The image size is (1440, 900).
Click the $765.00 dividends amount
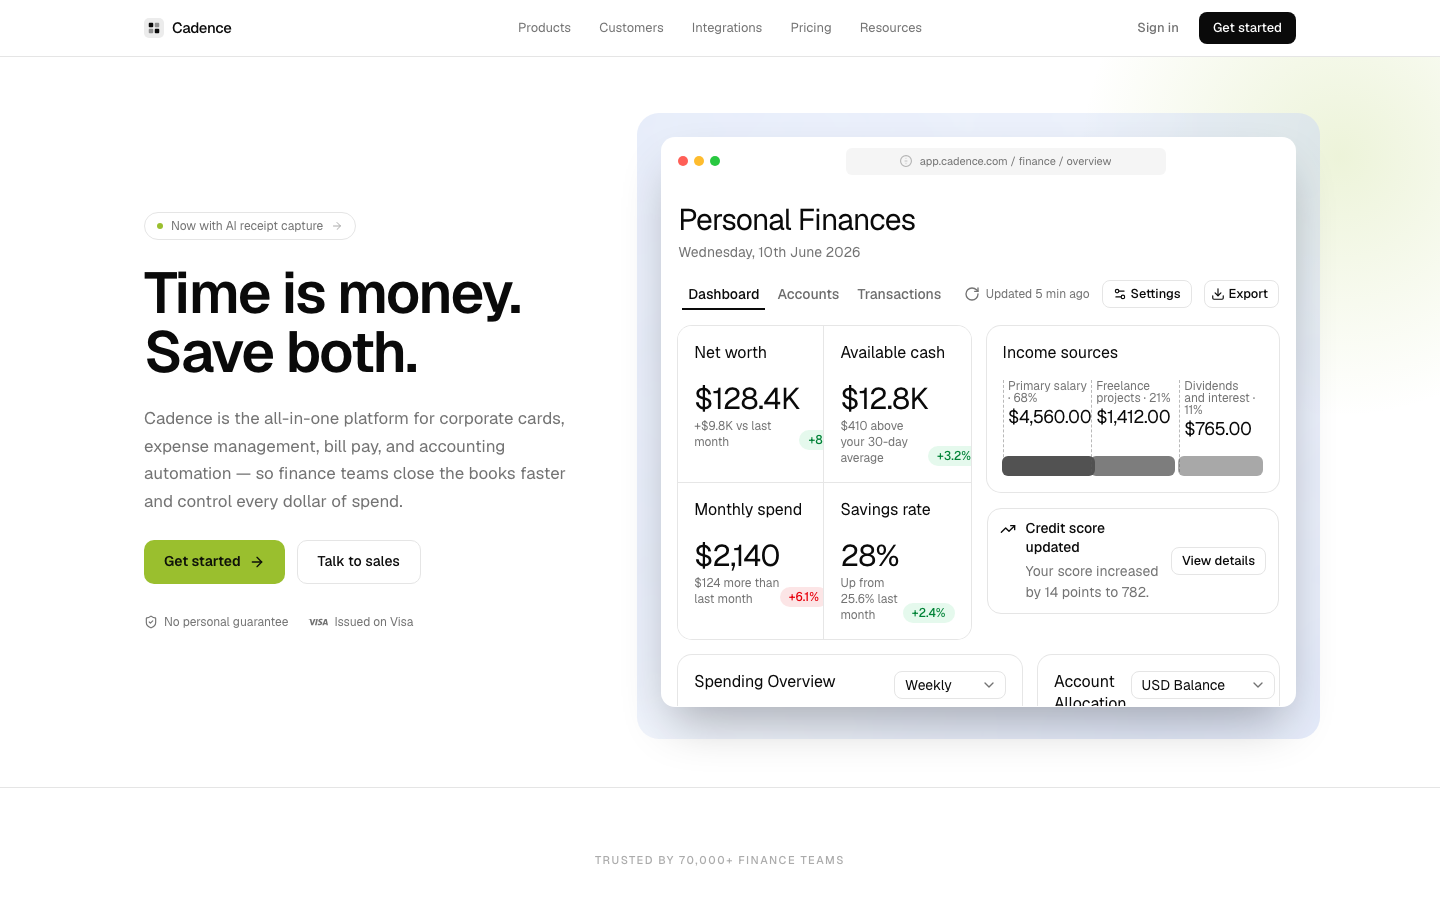point(1218,429)
